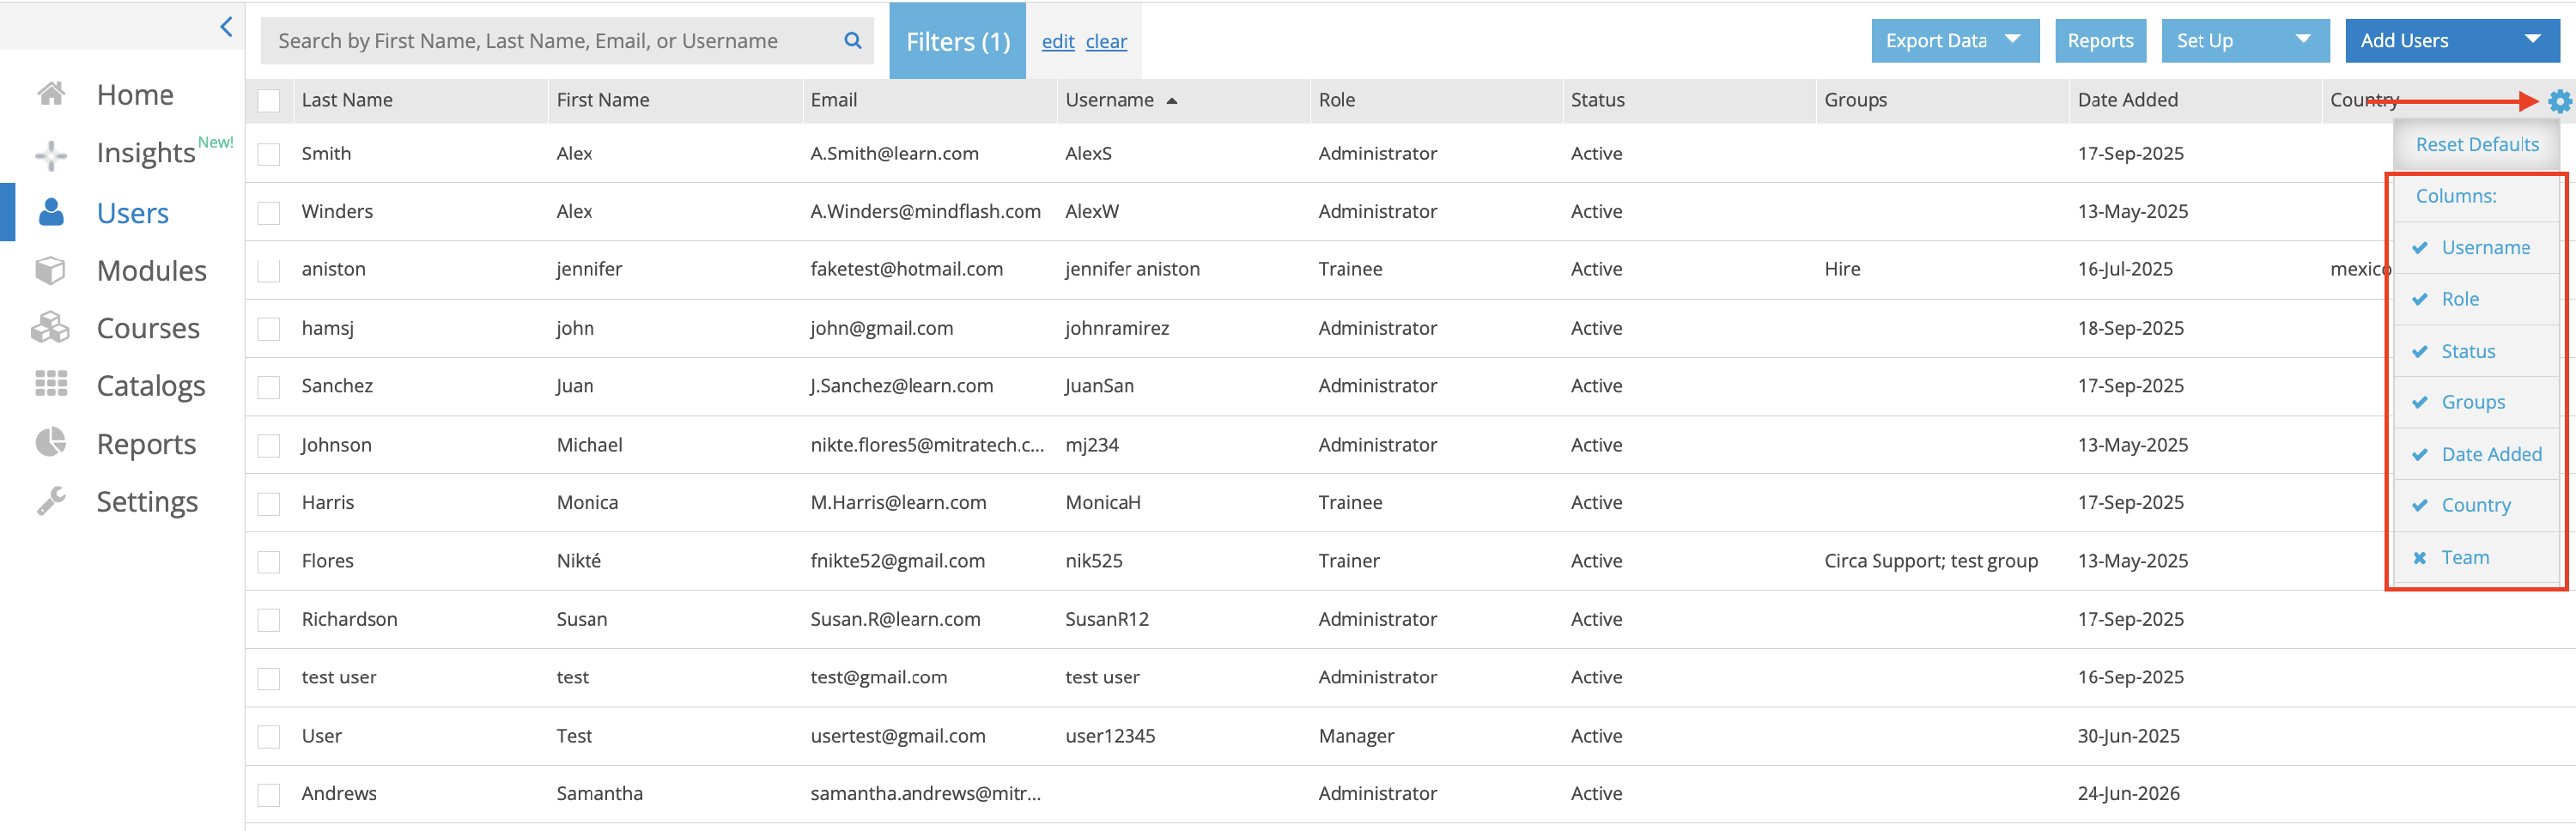This screenshot has width=2576, height=831.
Task: Click the clear filters link
Action: point(1106,42)
